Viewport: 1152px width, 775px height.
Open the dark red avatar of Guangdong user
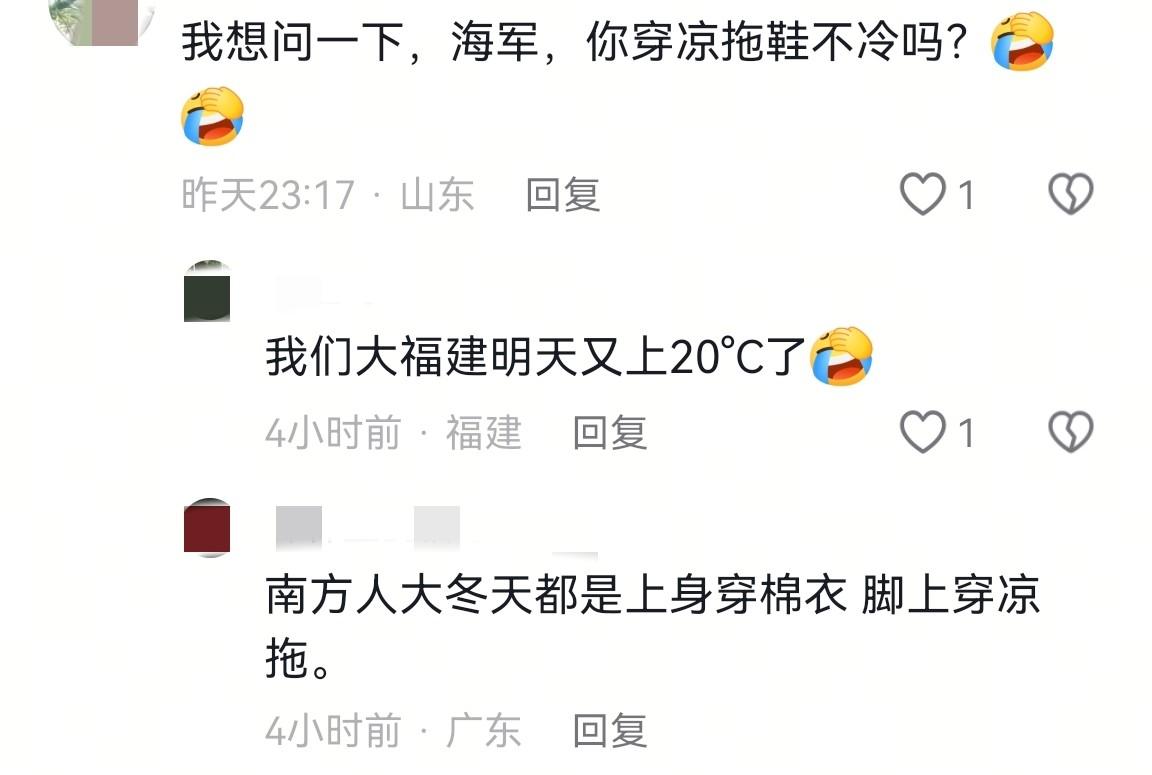click(207, 527)
